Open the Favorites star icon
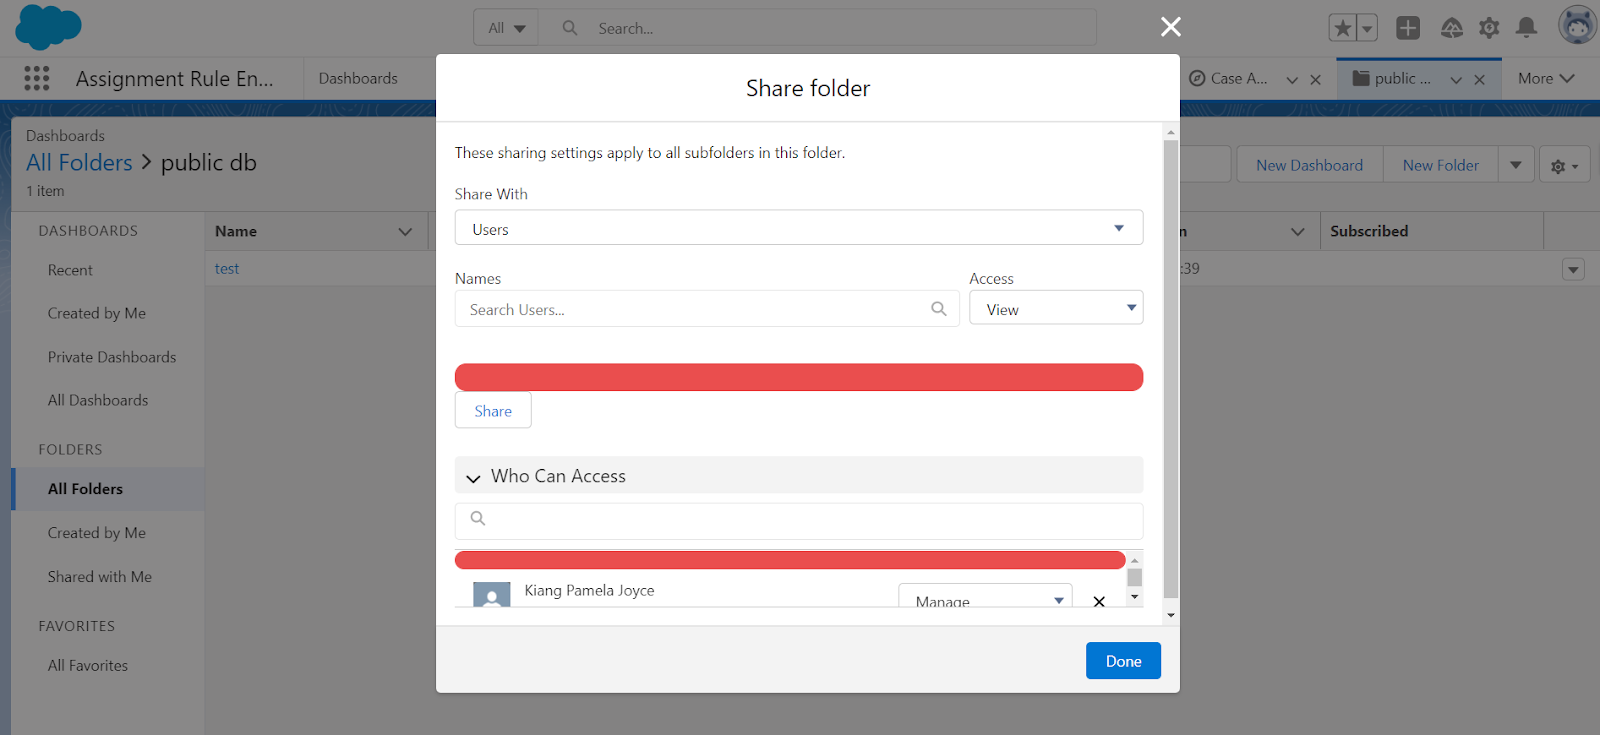The height and width of the screenshot is (735, 1600). pyautogui.click(x=1342, y=28)
